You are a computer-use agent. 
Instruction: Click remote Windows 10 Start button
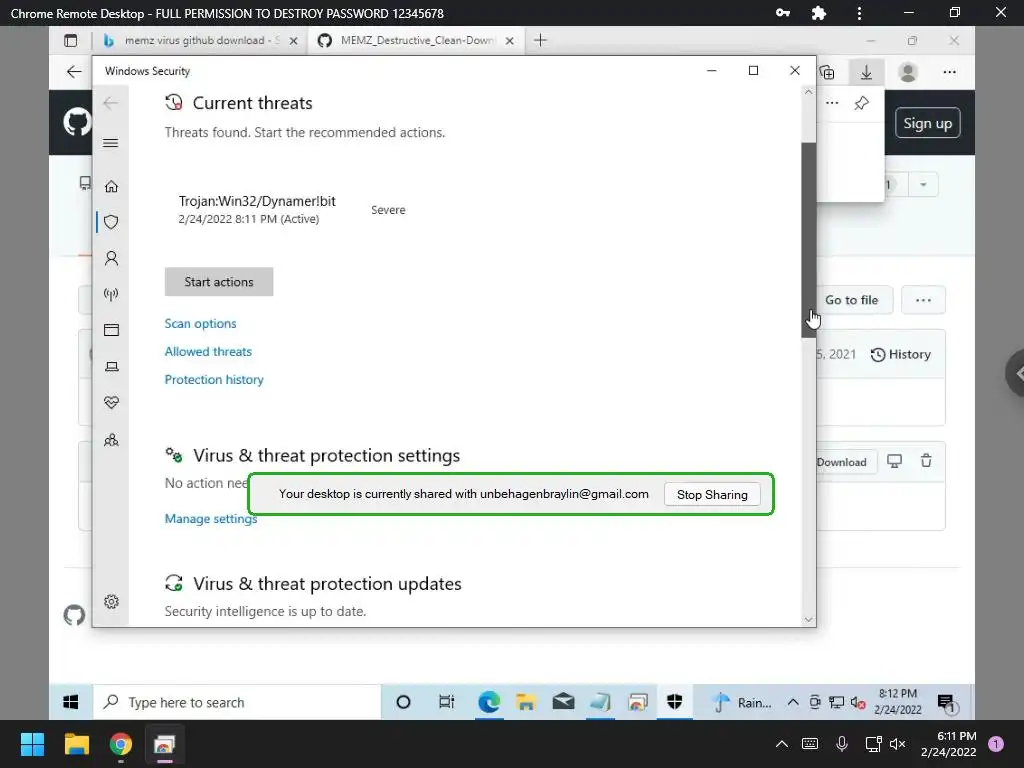click(x=71, y=702)
